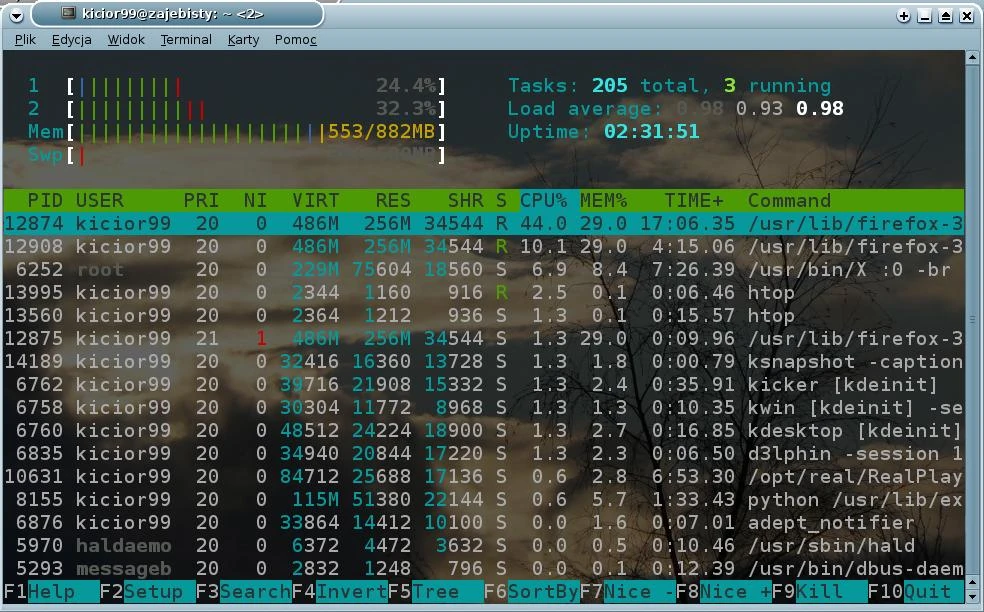Open the Terminal menu

[x=186, y=40]
